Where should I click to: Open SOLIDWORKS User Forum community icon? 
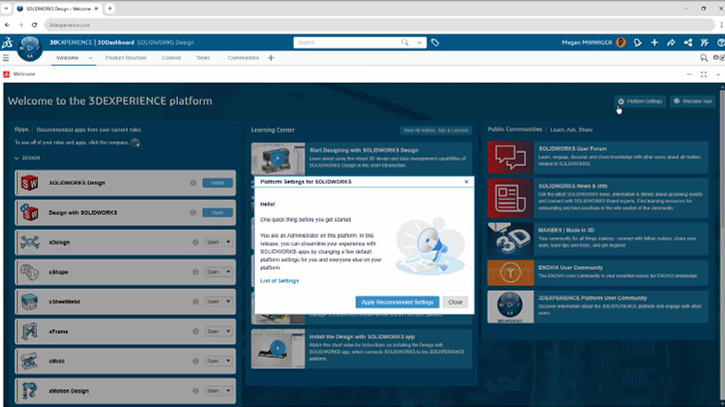pos(510,157)
